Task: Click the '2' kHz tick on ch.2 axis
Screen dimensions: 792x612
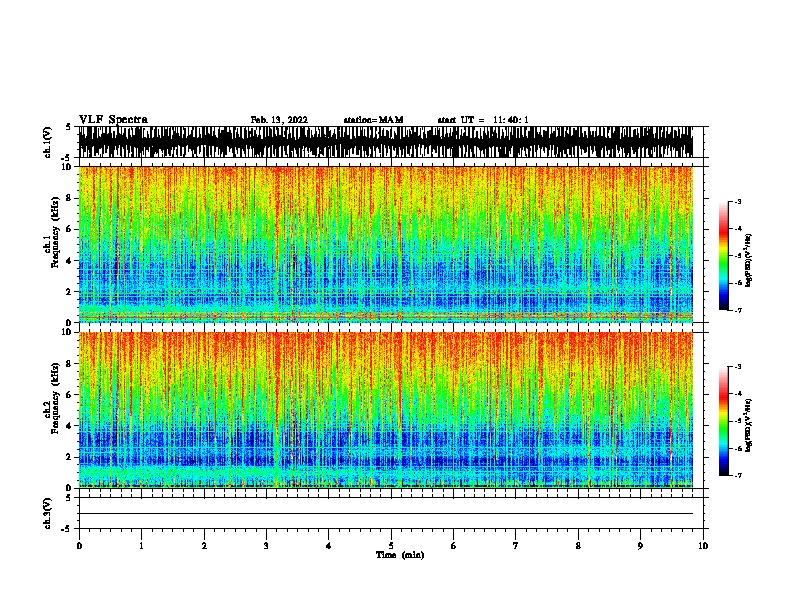Action: (x=70, y=457)
